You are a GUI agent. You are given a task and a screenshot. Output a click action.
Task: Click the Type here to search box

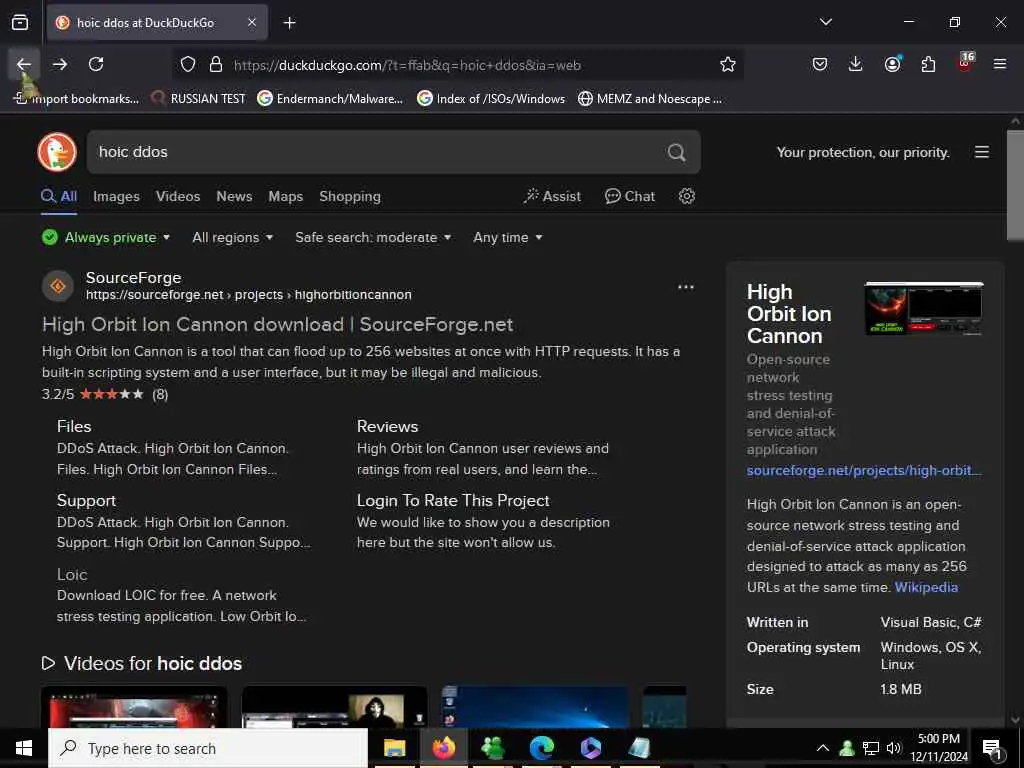(208, 748)
